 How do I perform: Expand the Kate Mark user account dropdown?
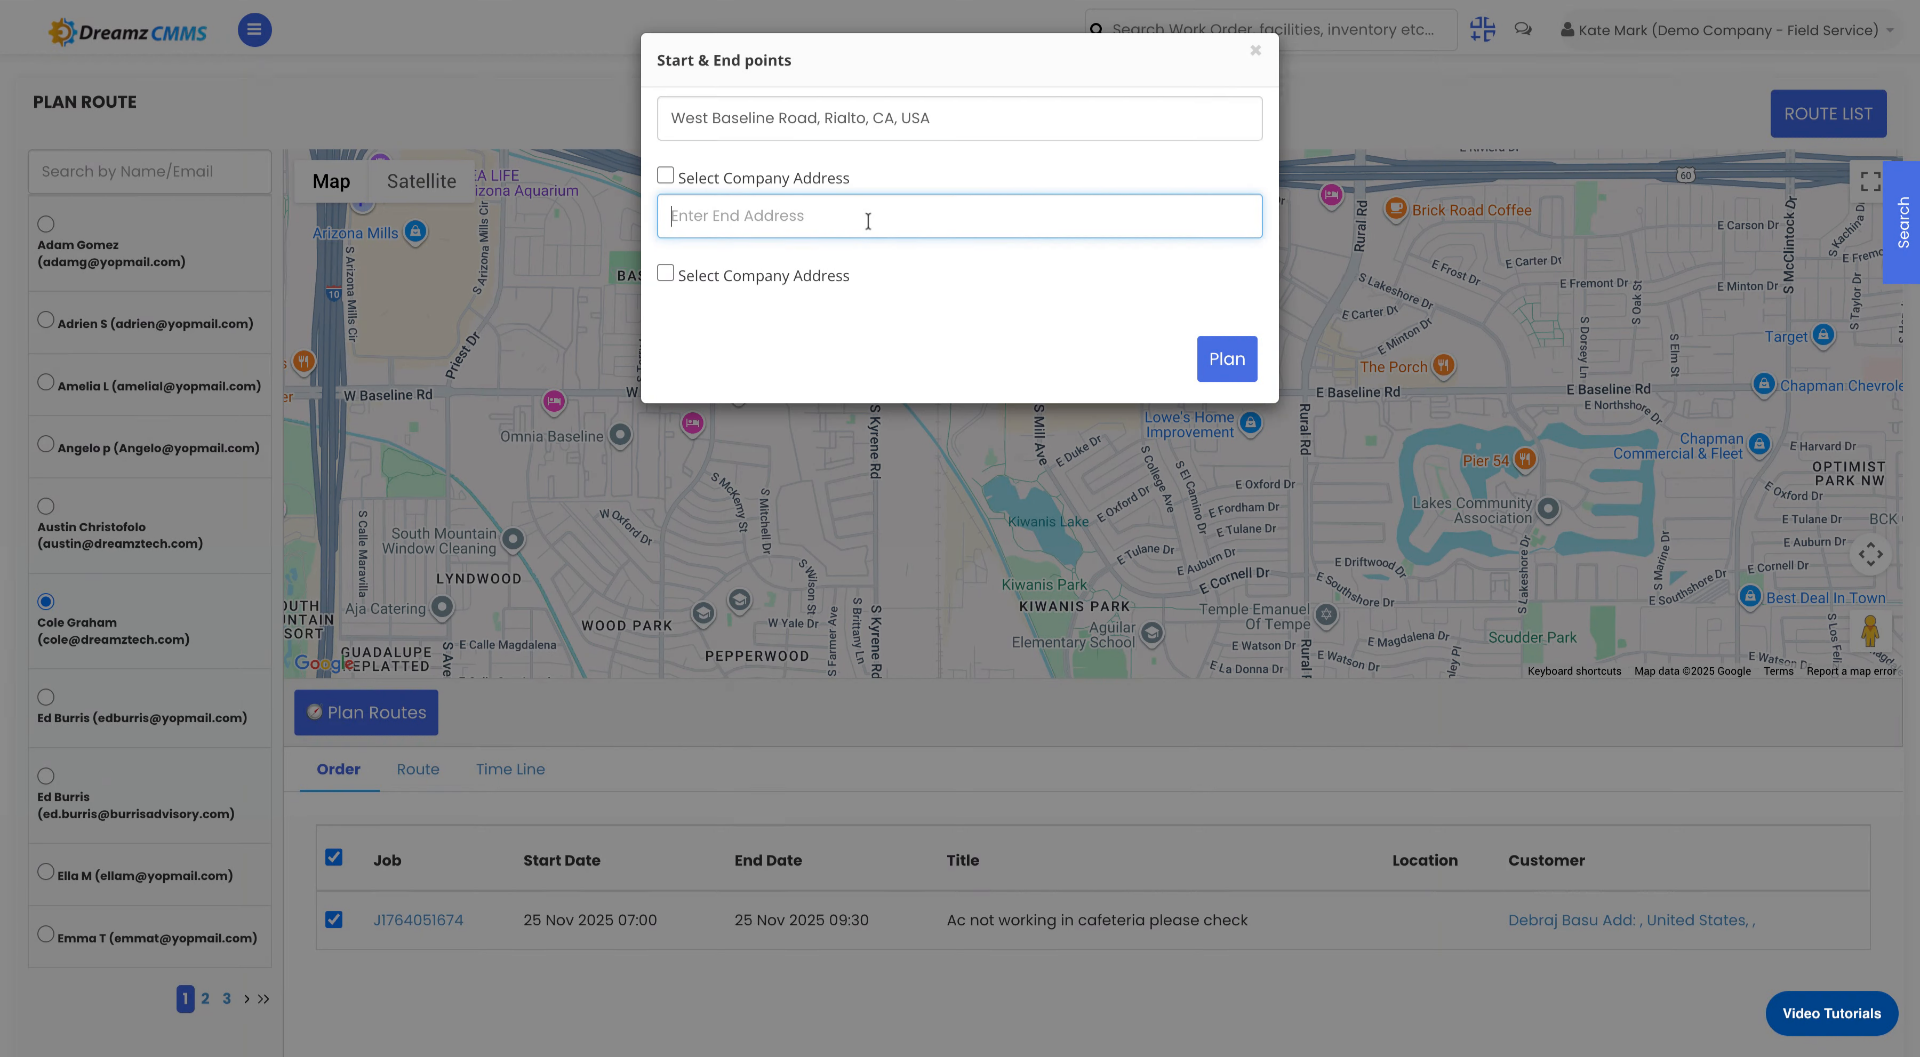coord(1727,30)
